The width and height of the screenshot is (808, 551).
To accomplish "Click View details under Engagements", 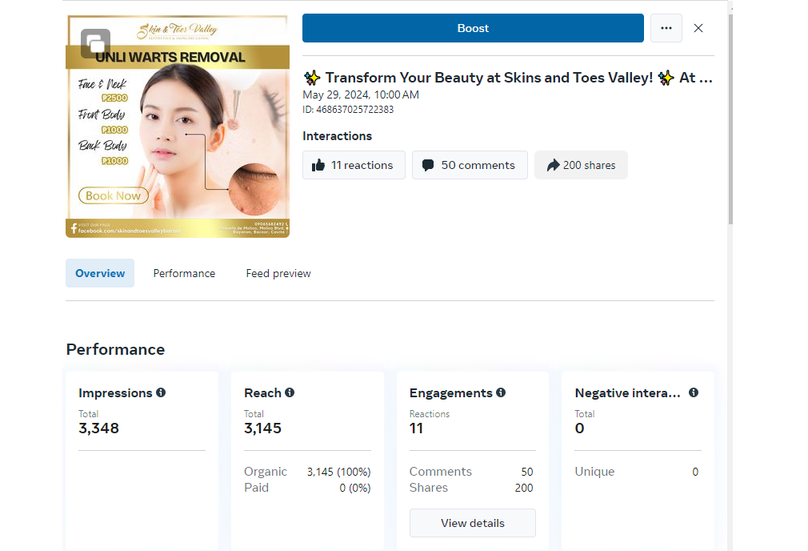I will [x=473, y=523].
